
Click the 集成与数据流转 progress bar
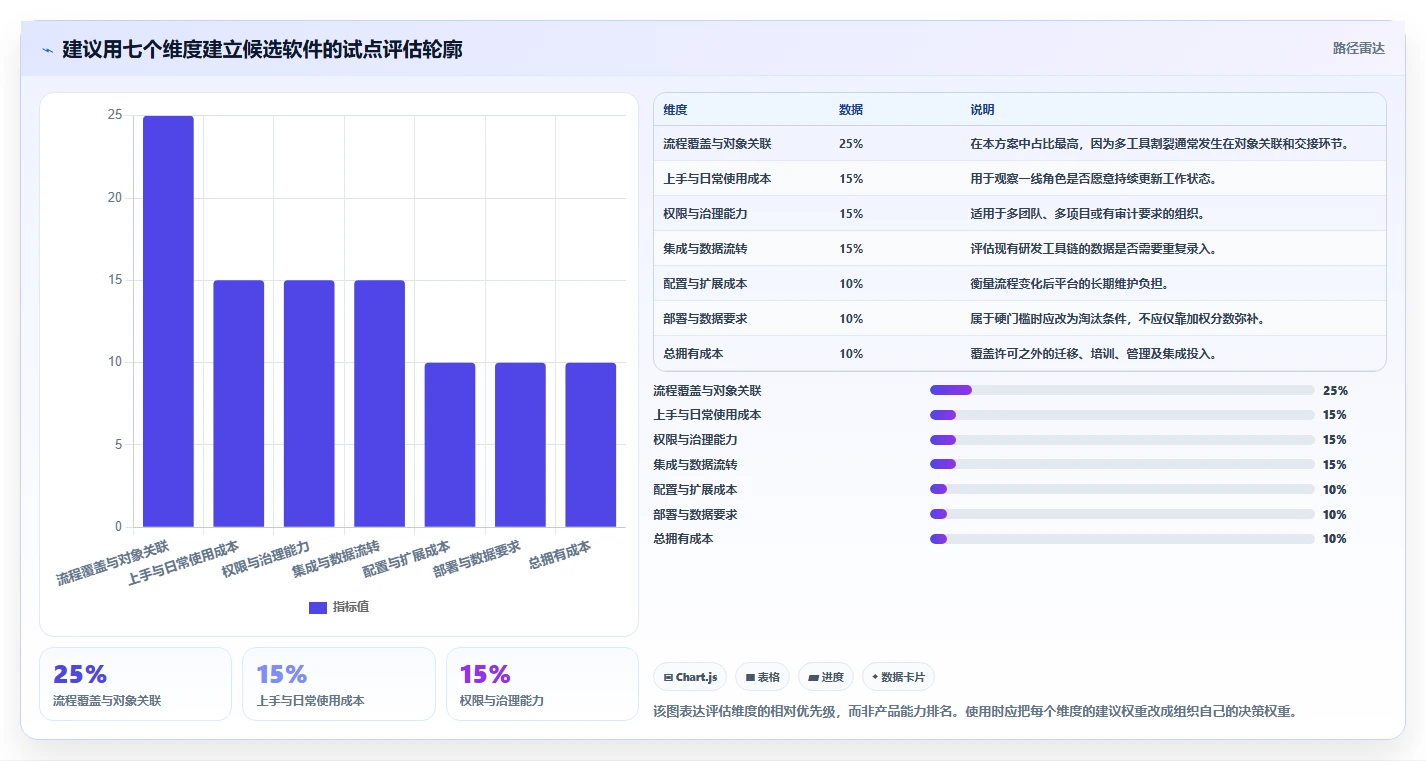coord(1122,464)
